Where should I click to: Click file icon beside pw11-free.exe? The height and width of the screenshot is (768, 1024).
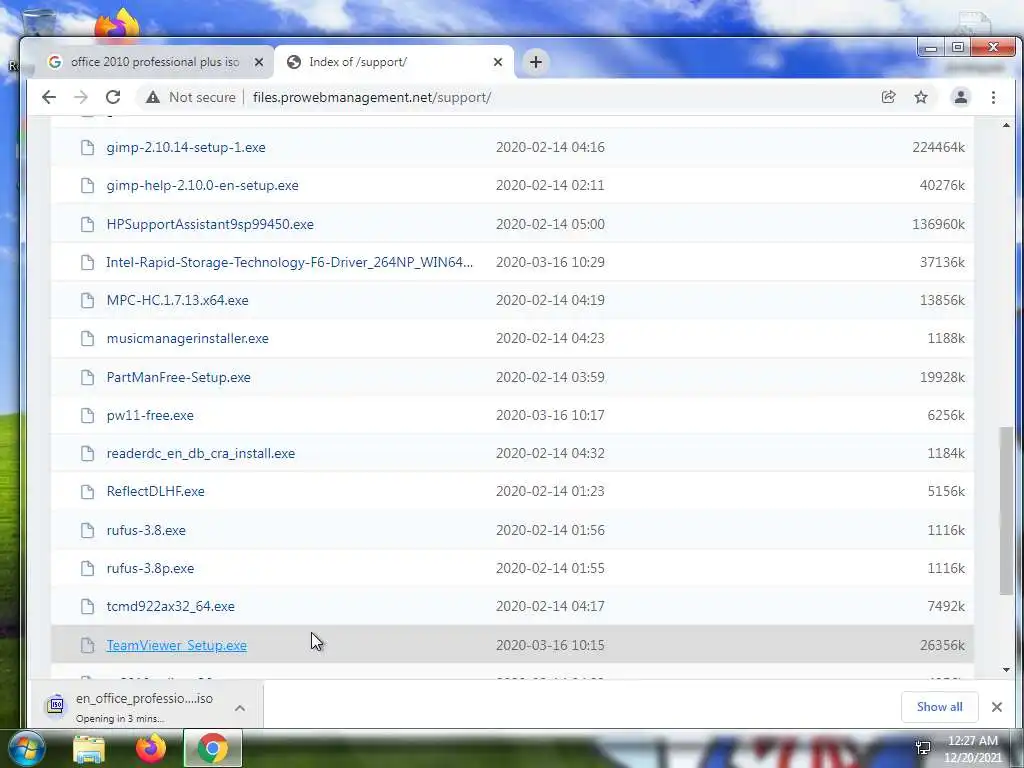pyautogui.click(x=87, y=415)
